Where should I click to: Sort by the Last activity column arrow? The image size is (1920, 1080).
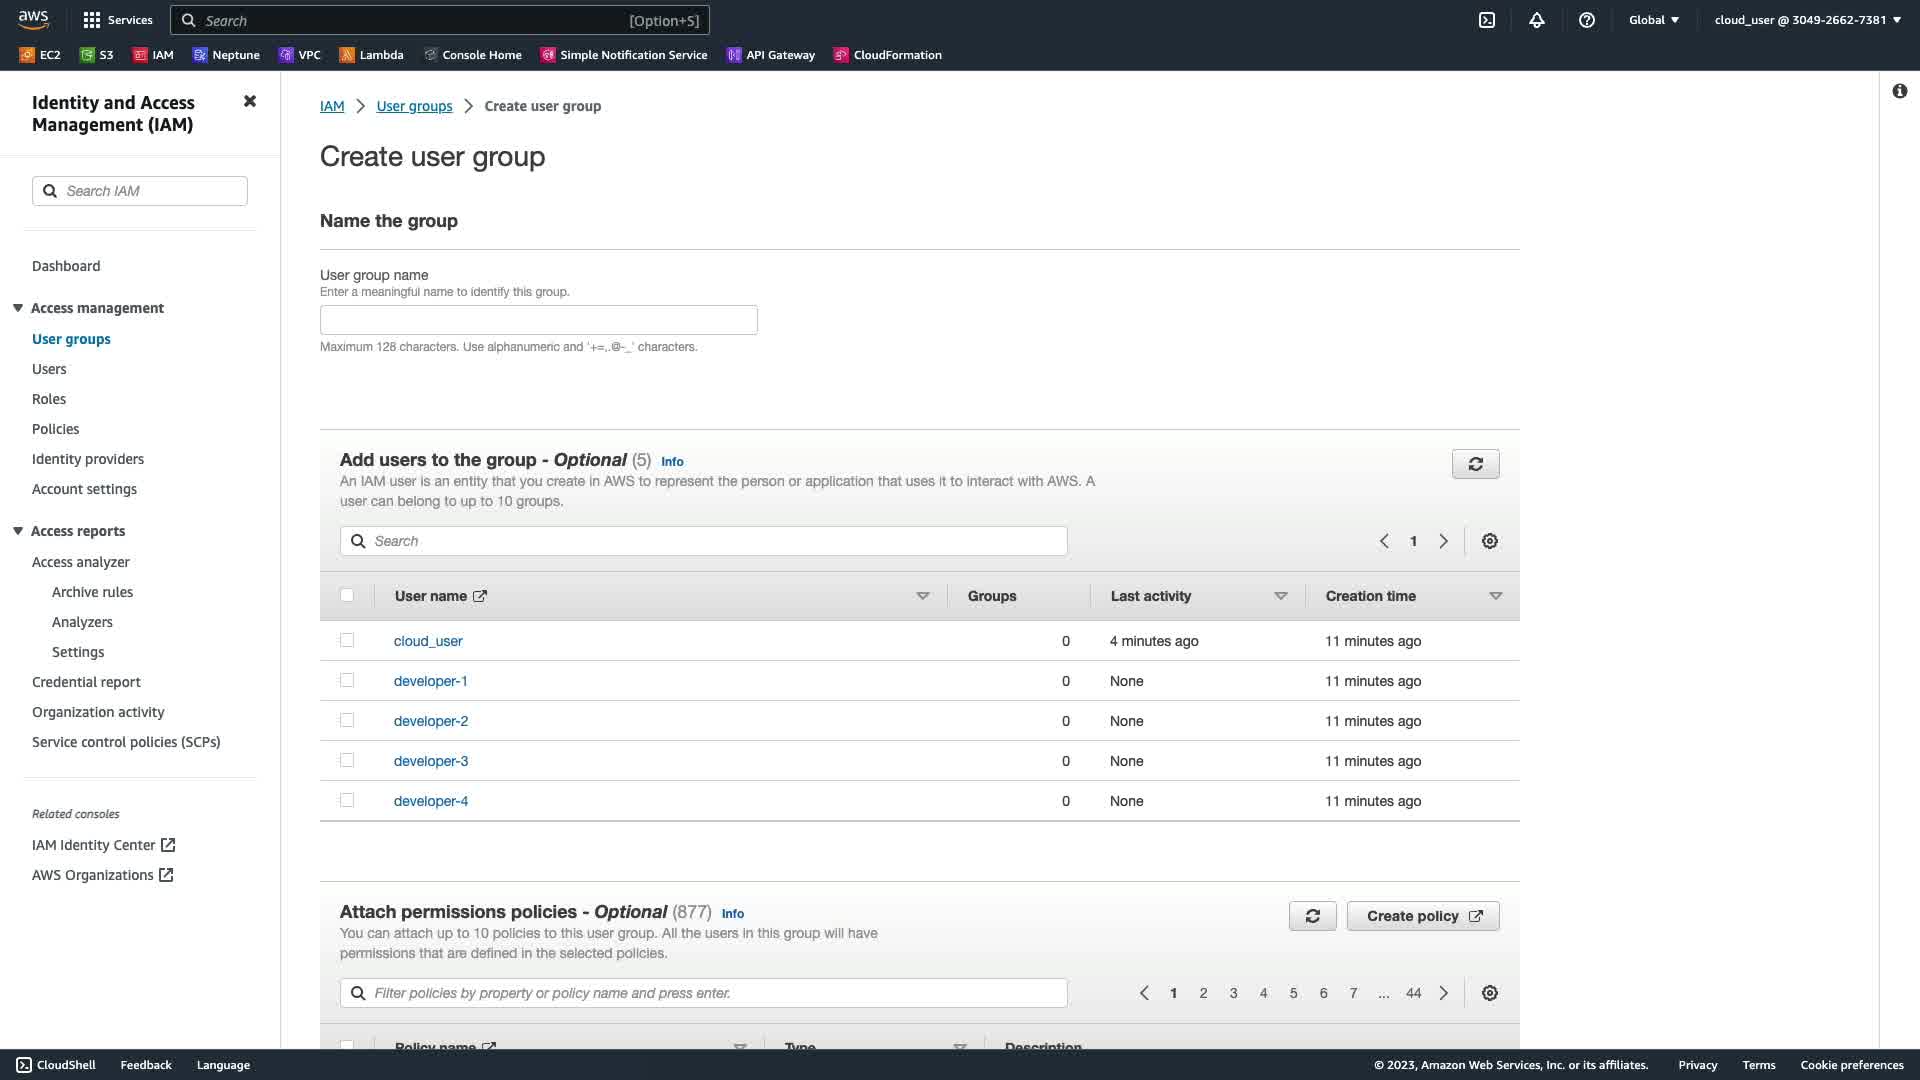[1280, 596]
